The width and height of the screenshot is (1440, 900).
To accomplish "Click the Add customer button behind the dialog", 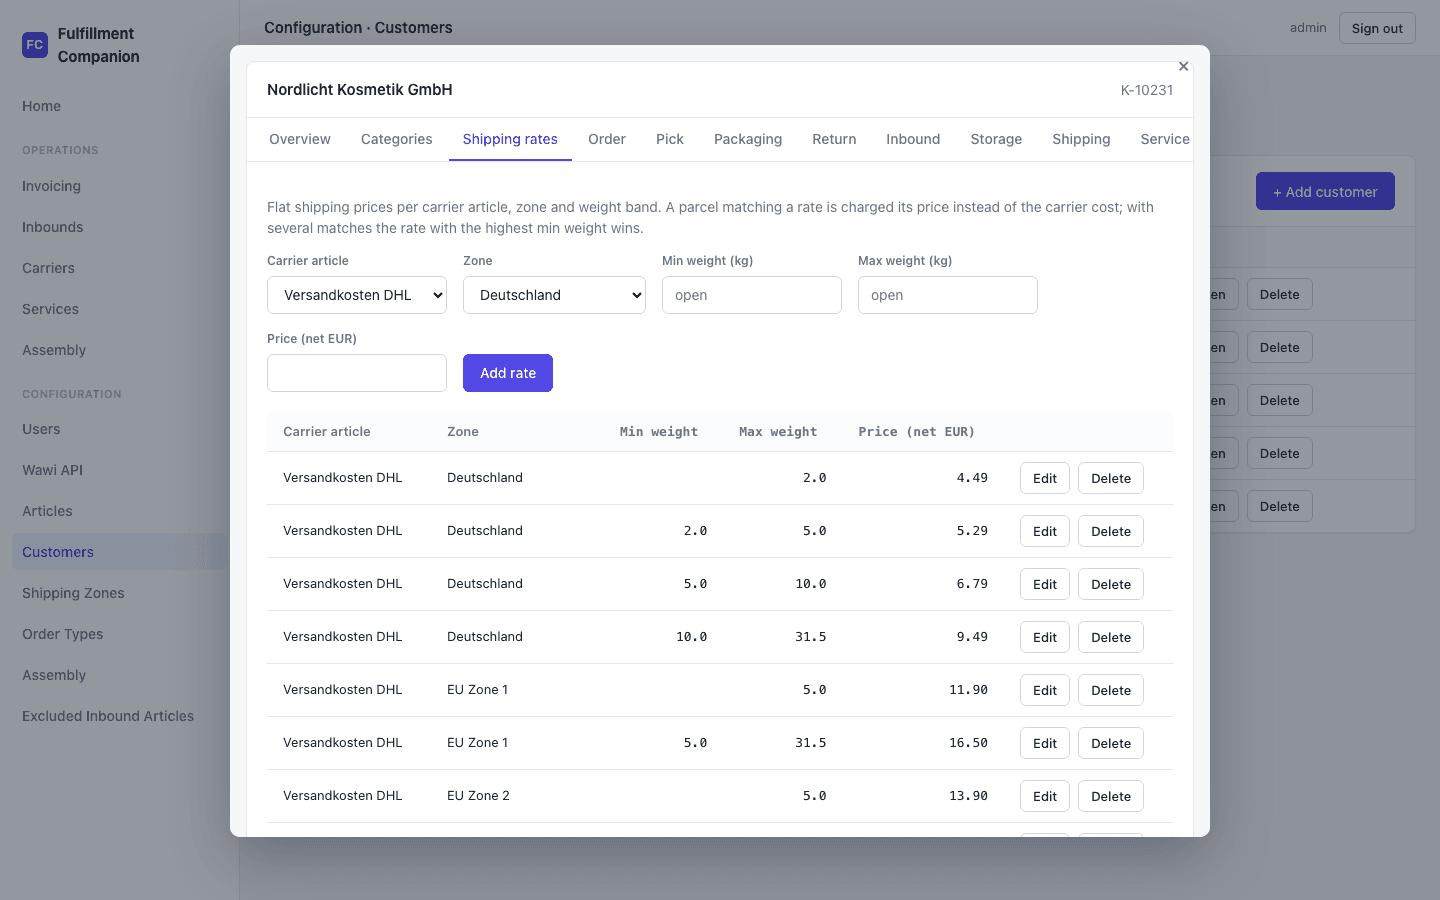I will pos(1325,191).
